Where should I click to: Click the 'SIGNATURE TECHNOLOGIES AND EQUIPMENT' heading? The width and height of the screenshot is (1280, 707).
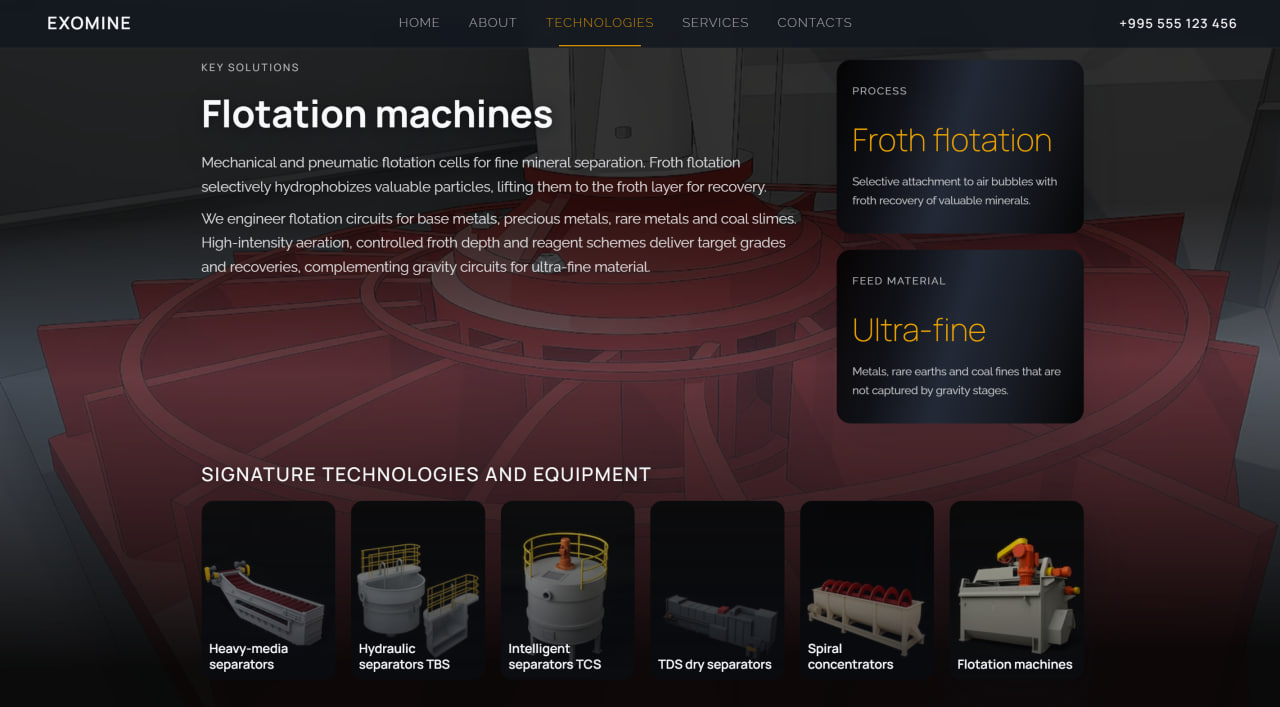(426, 474)
